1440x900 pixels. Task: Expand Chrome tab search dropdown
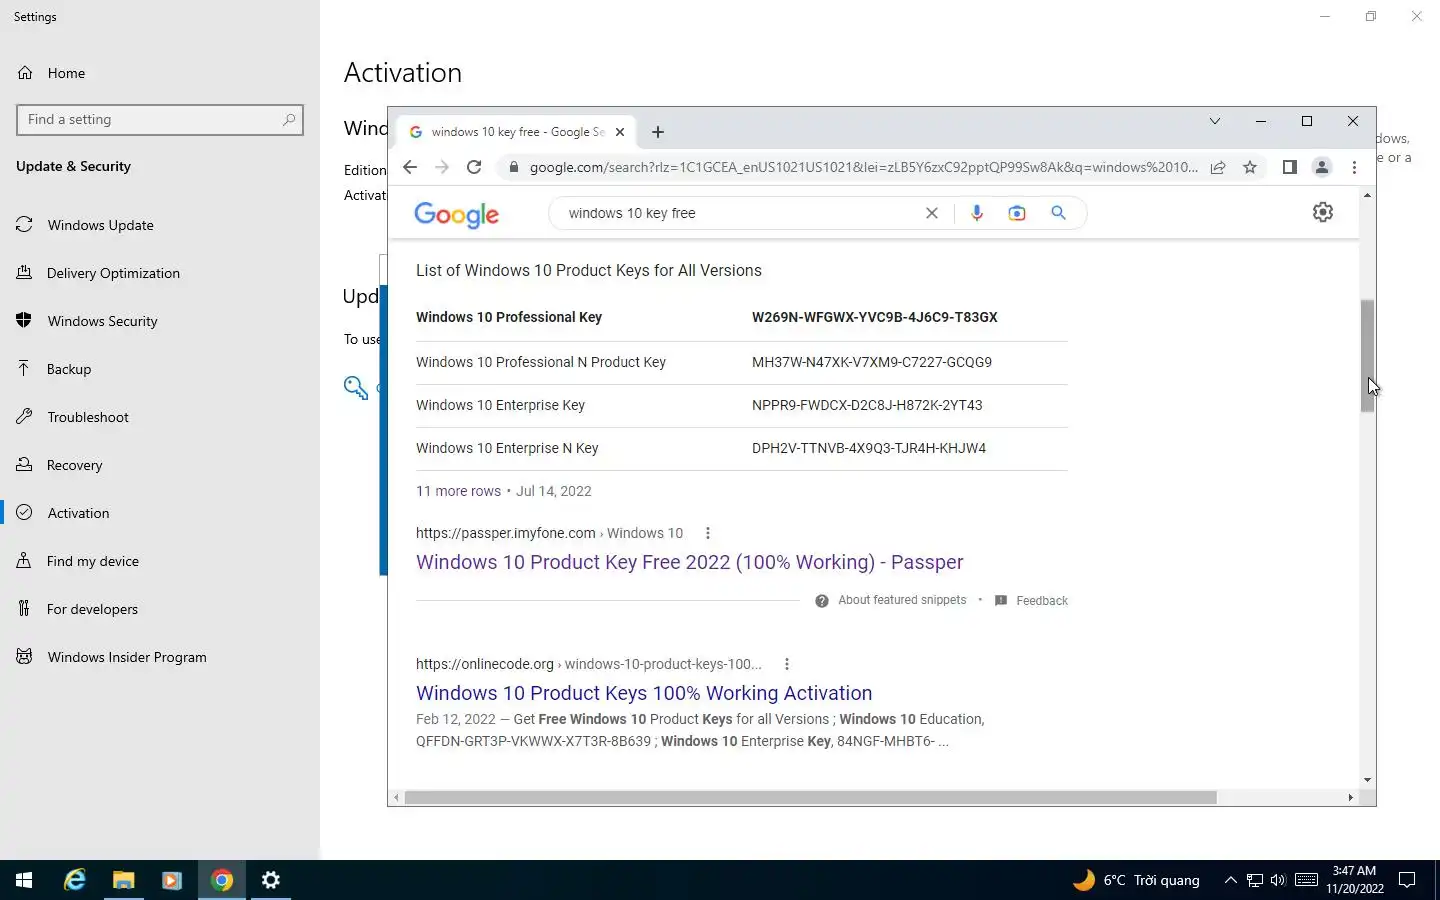[1215, 121]
